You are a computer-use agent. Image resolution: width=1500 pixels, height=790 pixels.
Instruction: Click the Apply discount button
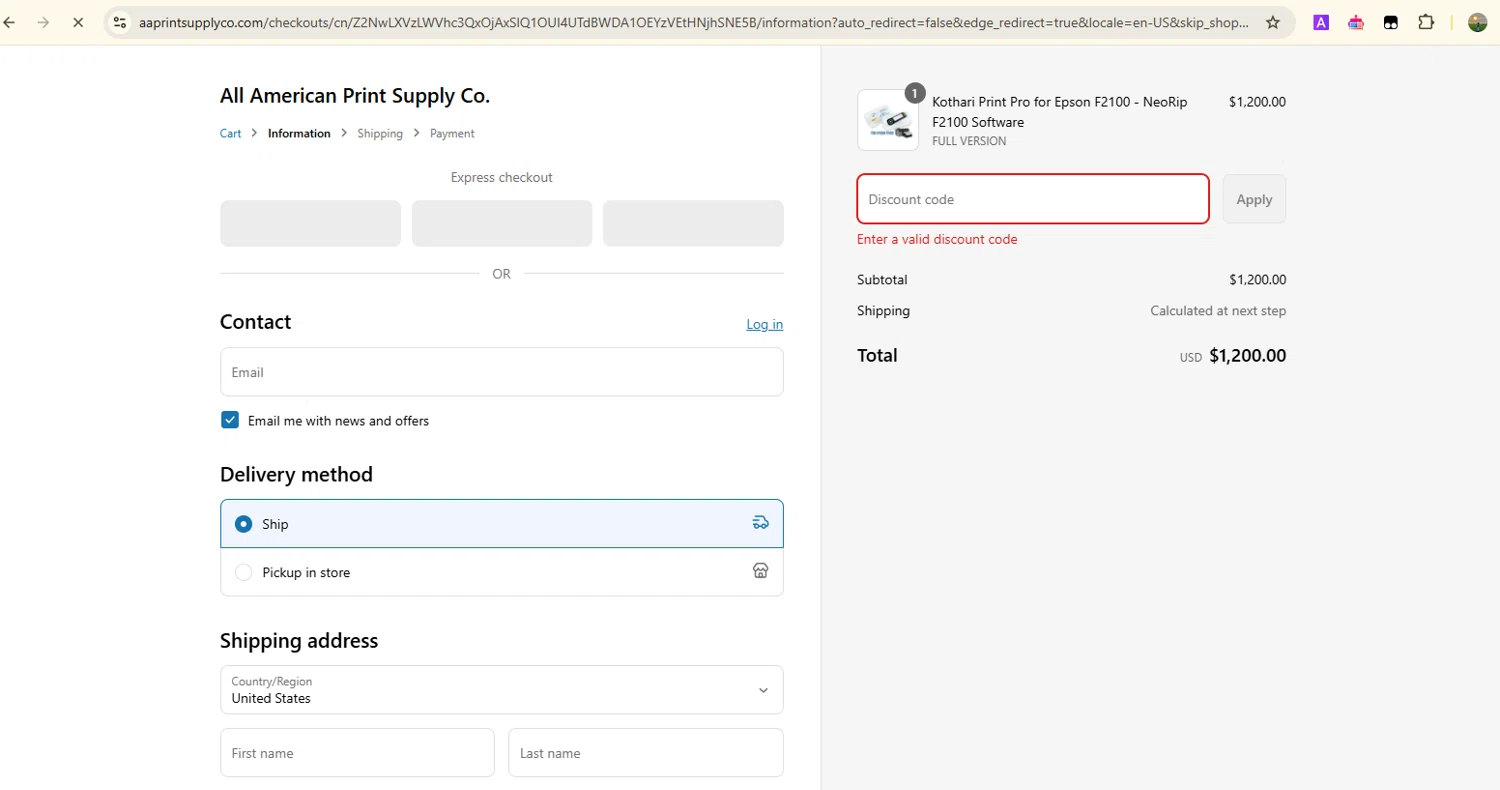[x=1254, y=199]
